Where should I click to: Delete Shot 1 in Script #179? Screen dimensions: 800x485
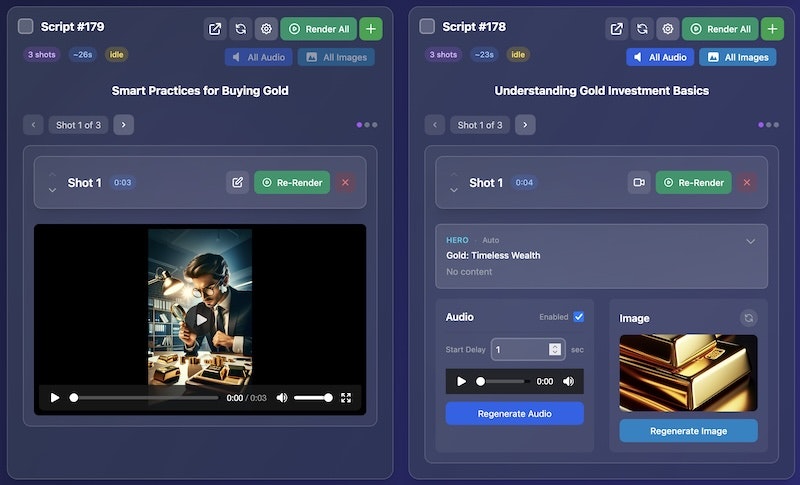345,183
